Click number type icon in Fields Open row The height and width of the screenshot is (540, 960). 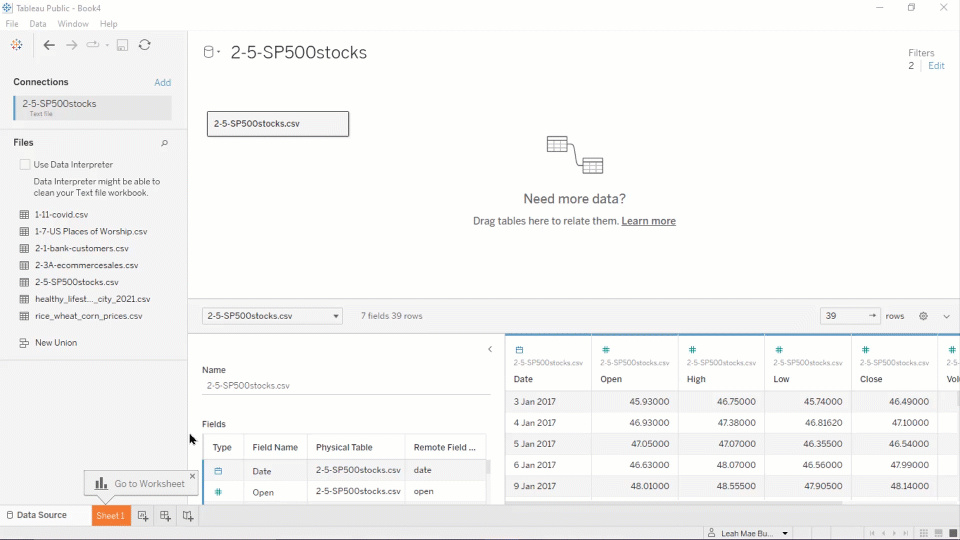coord(218,492)
